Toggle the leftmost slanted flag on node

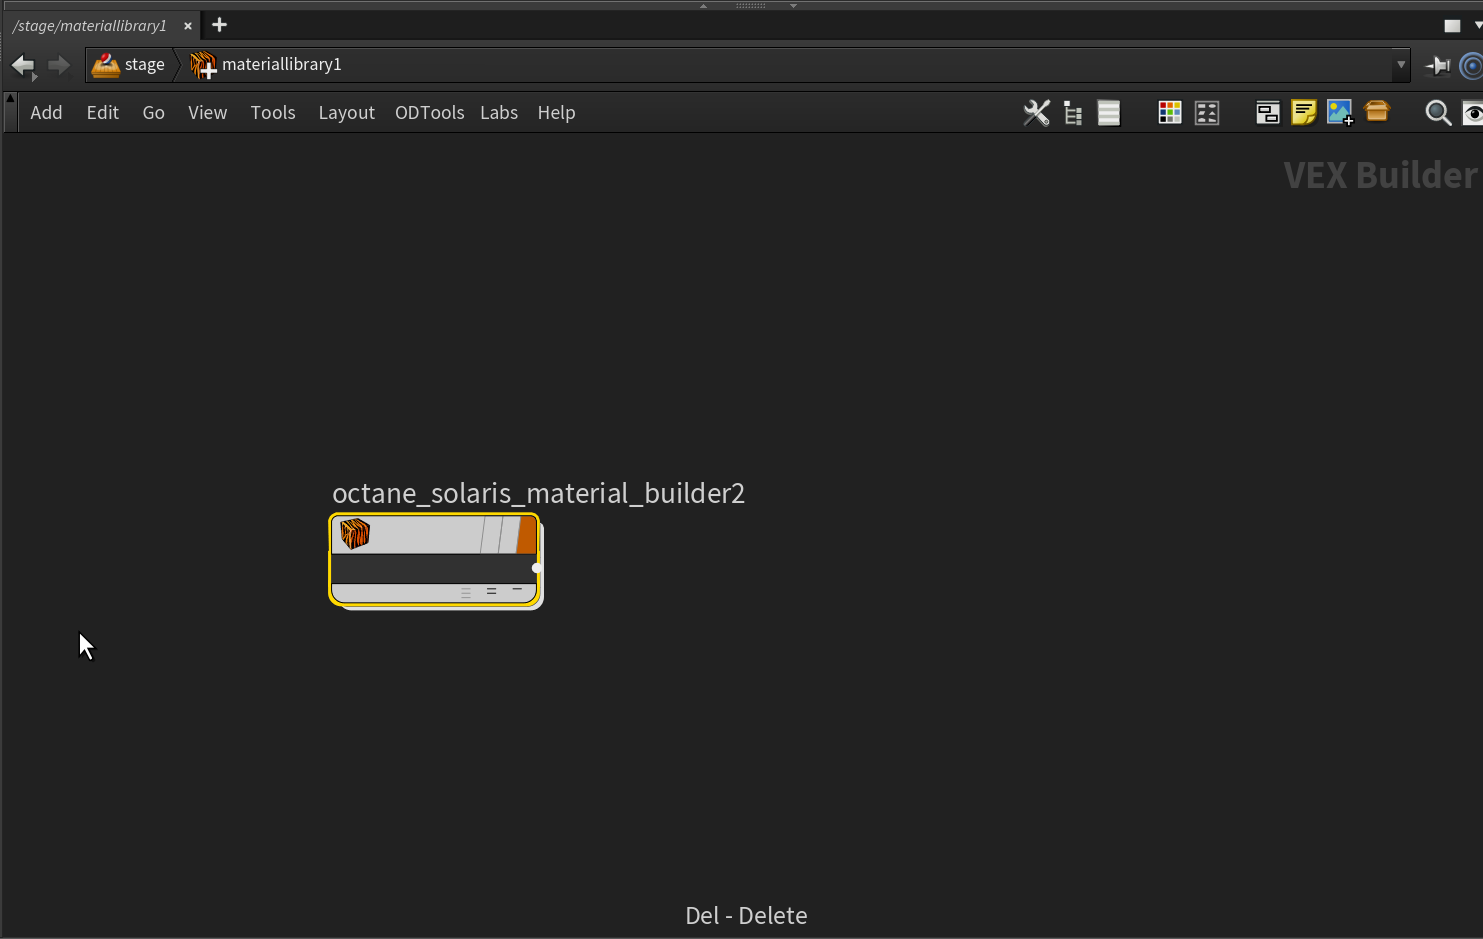(x=490, y=535)
